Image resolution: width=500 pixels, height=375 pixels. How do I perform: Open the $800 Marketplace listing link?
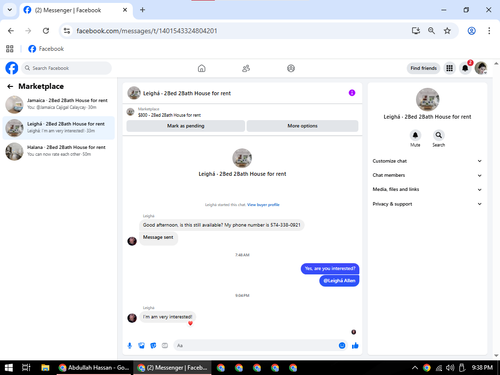point(169,115)
